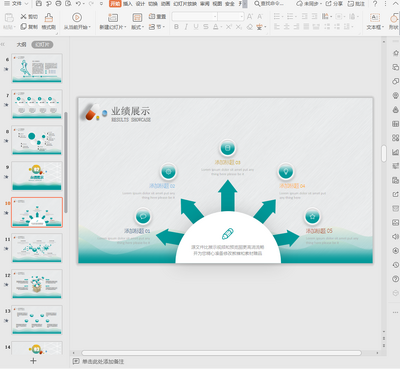Image resolution: width=400 pixels, height=369 pixels.
Task: Click the New Slide (新建幻灯片) icon
Action: click(113, 18)
